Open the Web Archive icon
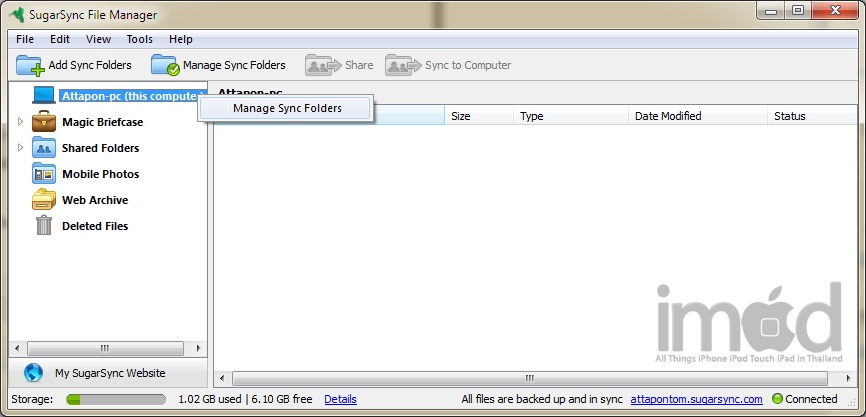 pyautogui.click(x=44, y=200)
